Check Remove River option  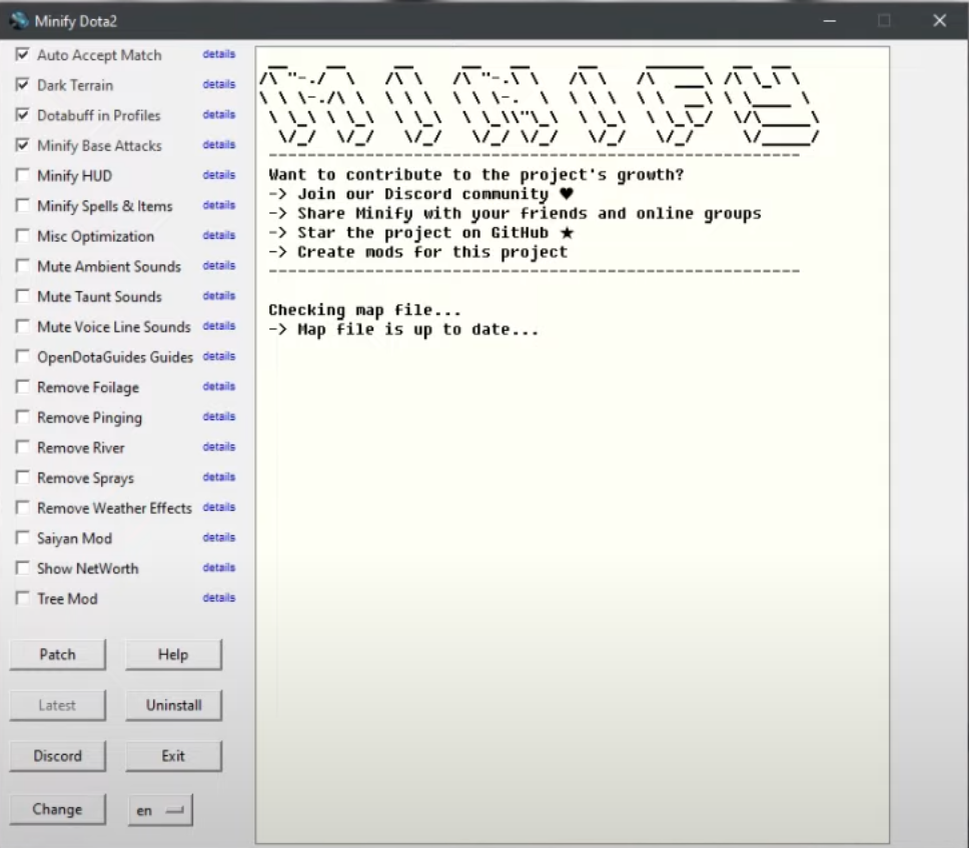click(x=22, y=447)
